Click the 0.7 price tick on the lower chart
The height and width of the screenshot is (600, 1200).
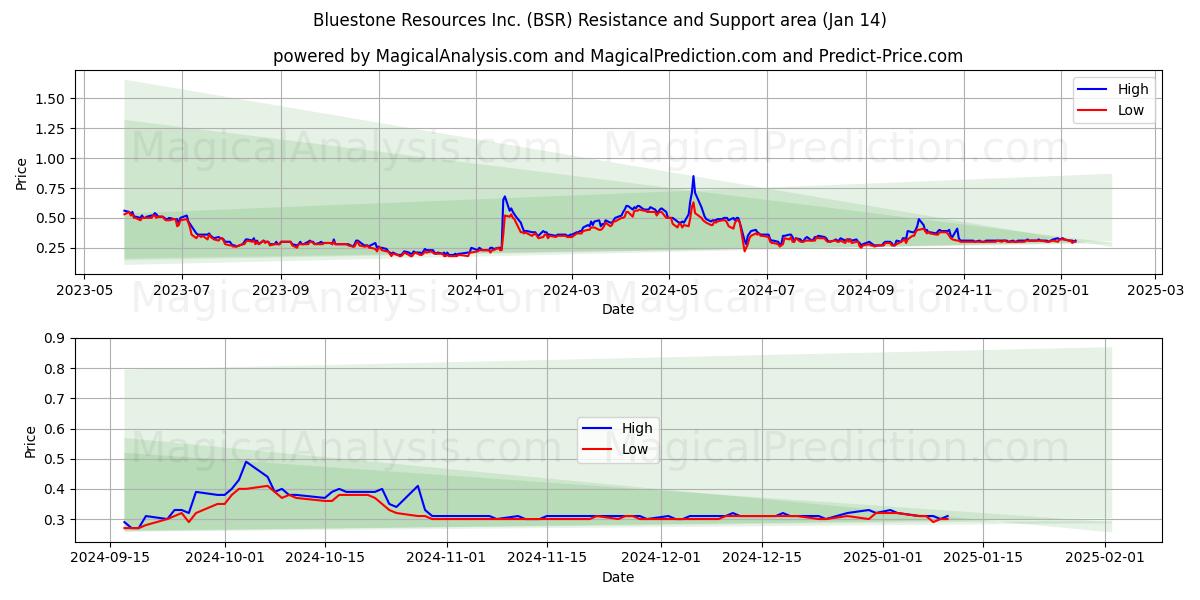pyautogui.click(x=56, y=399)
